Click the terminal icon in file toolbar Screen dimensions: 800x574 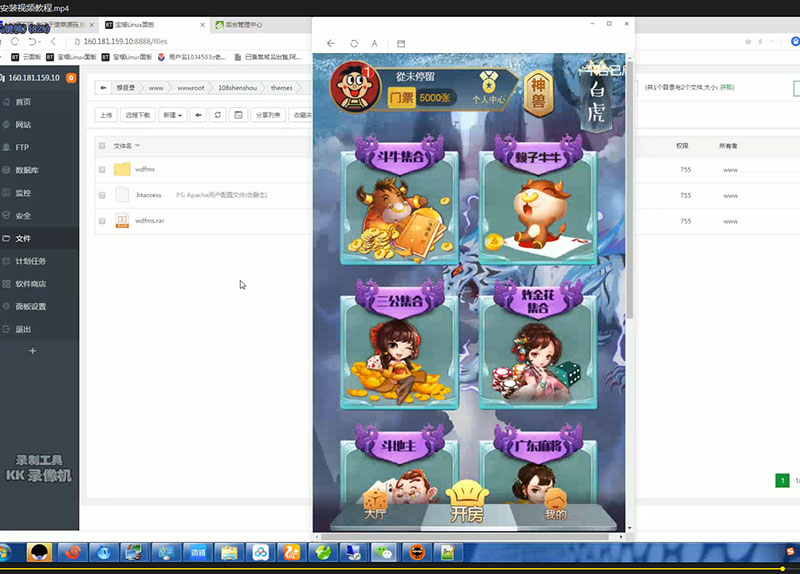(x=238, y=115)
